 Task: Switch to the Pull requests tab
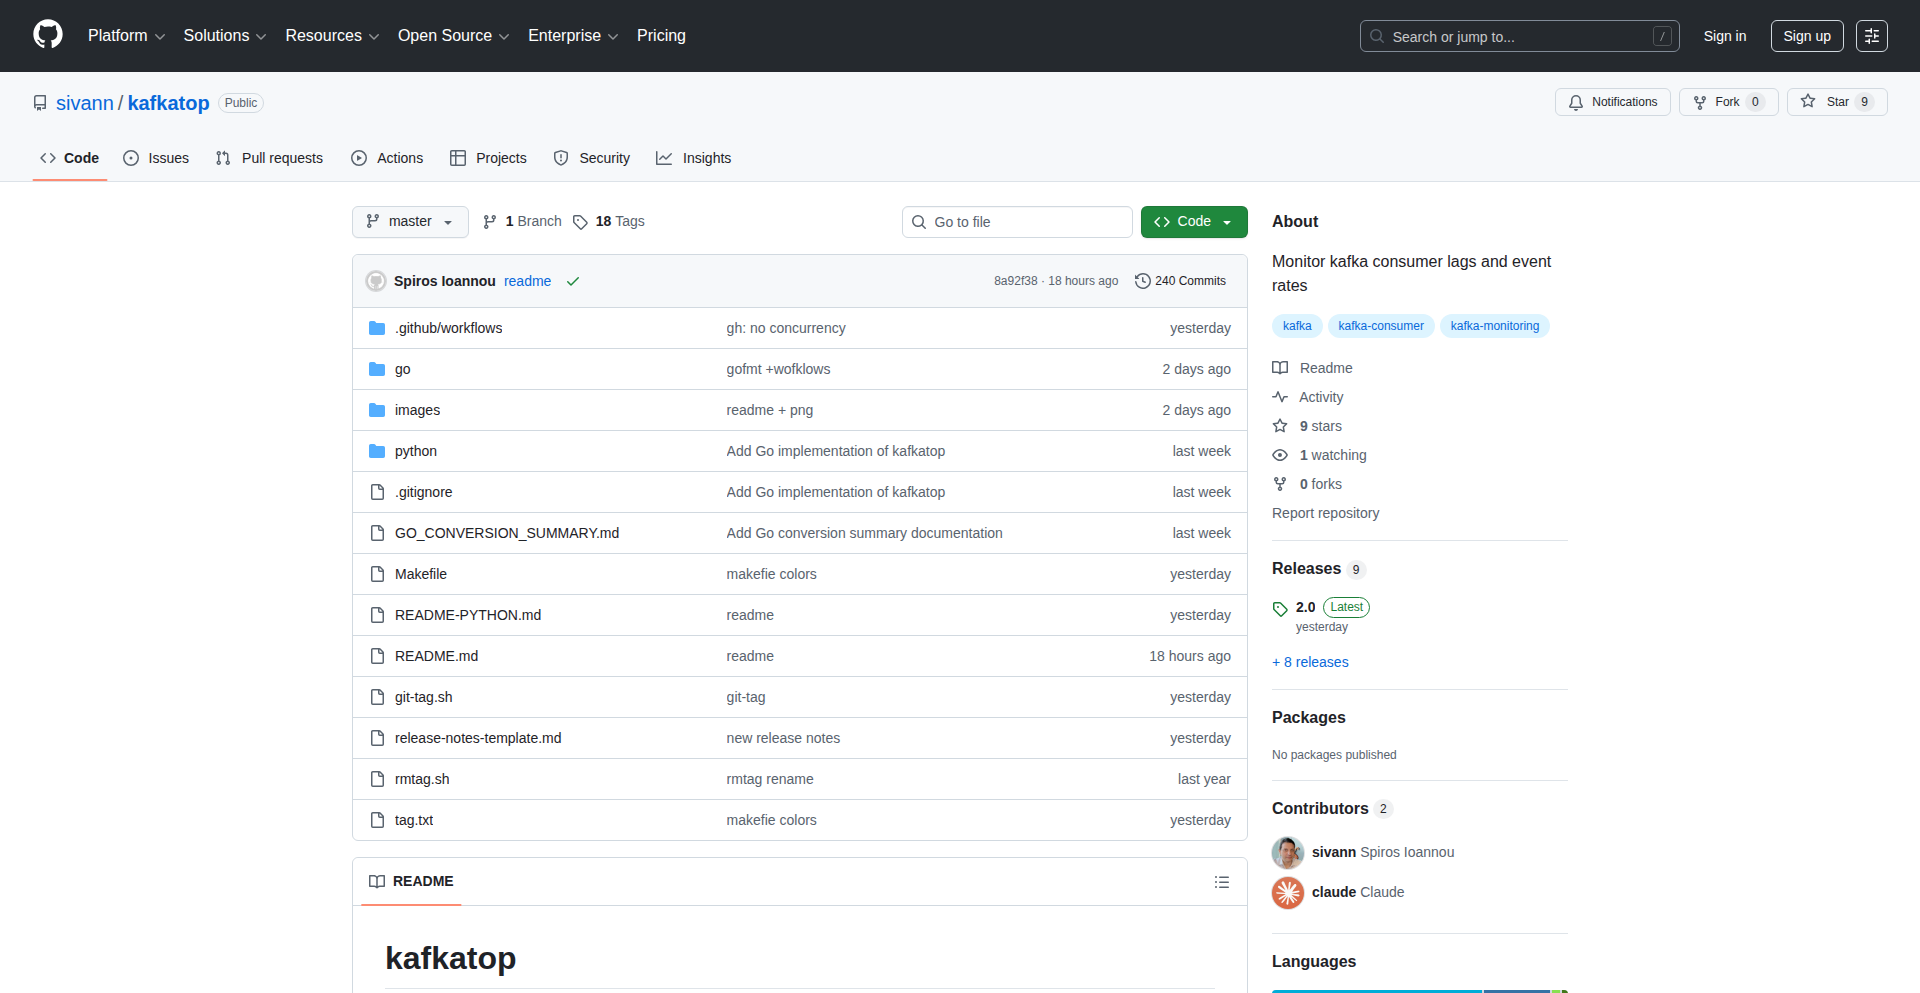(x=268, y=158)
